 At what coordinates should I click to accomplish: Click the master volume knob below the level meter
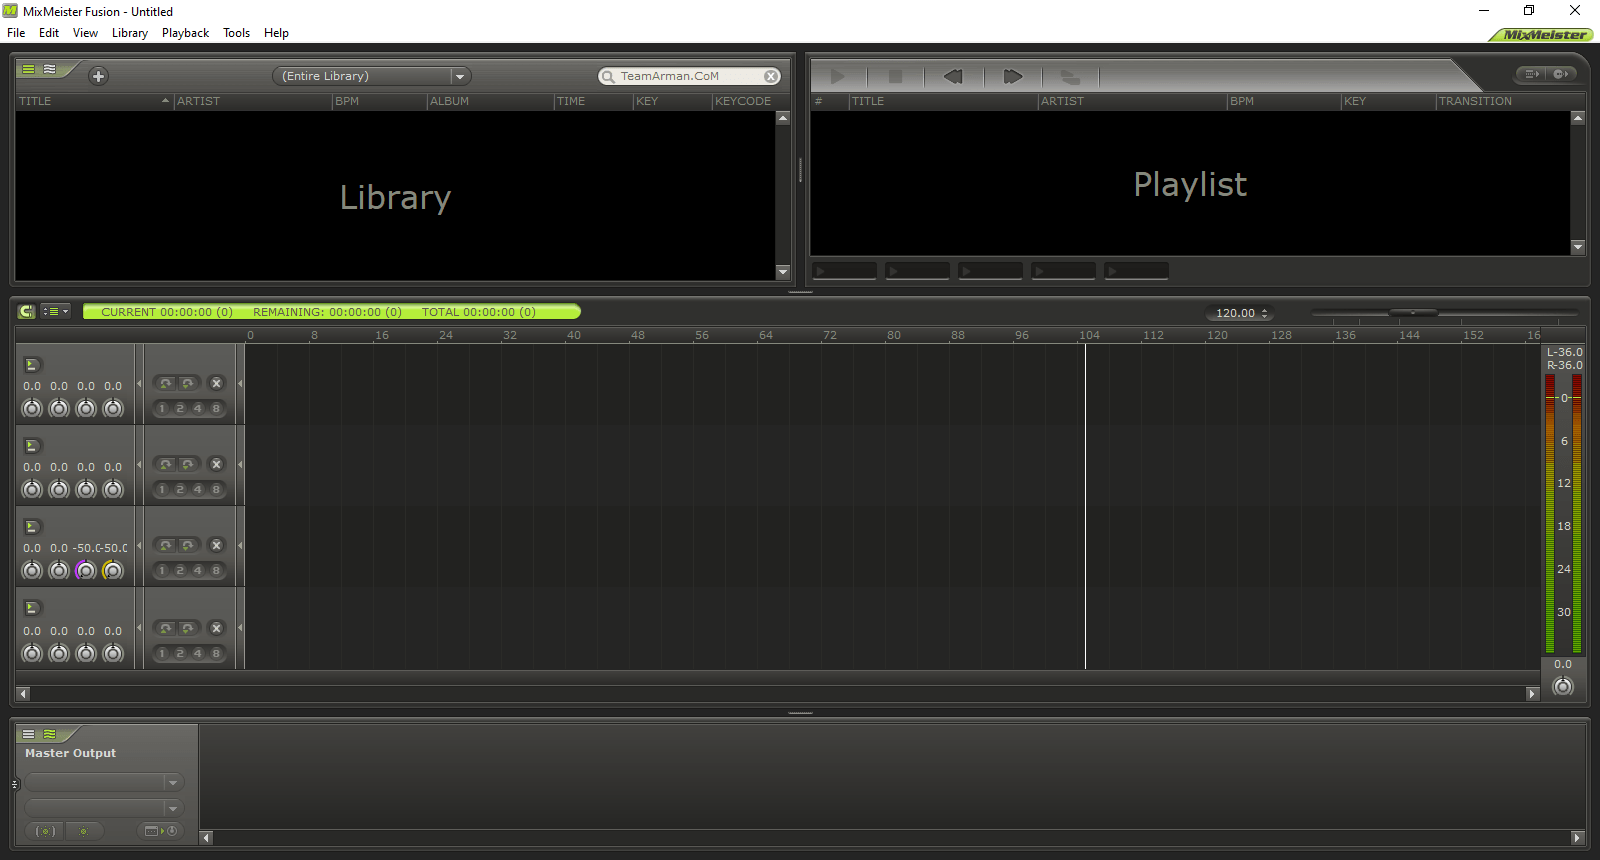(x=1563, y=686)
